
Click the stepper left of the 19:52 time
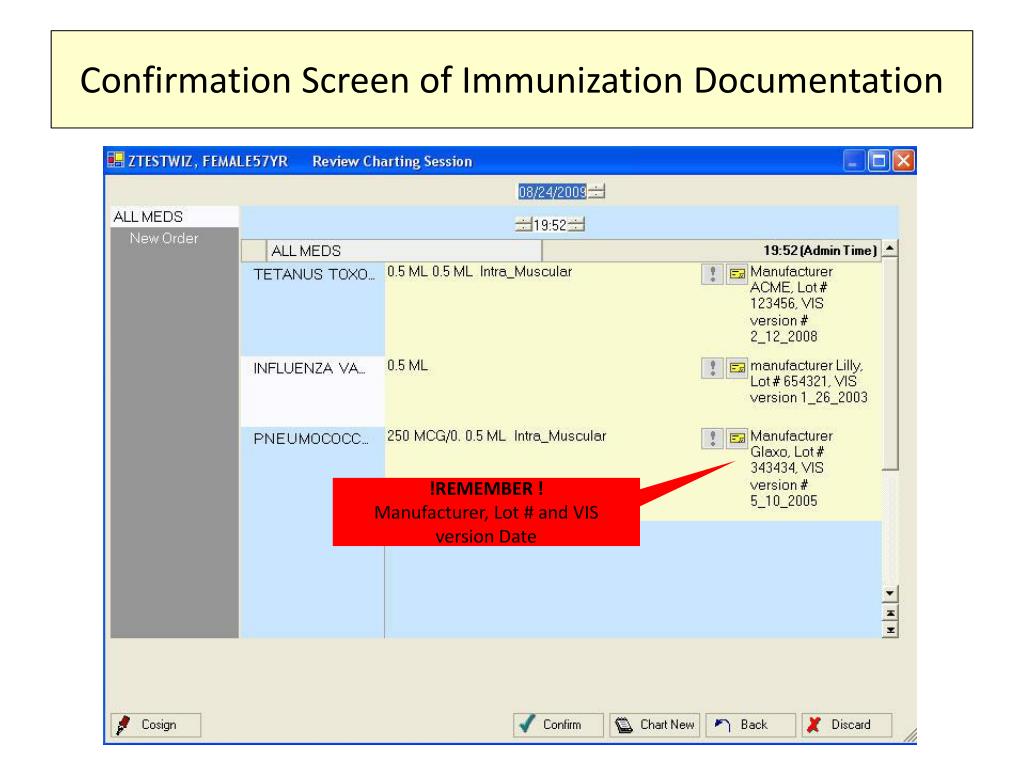(x=524, y=225)
